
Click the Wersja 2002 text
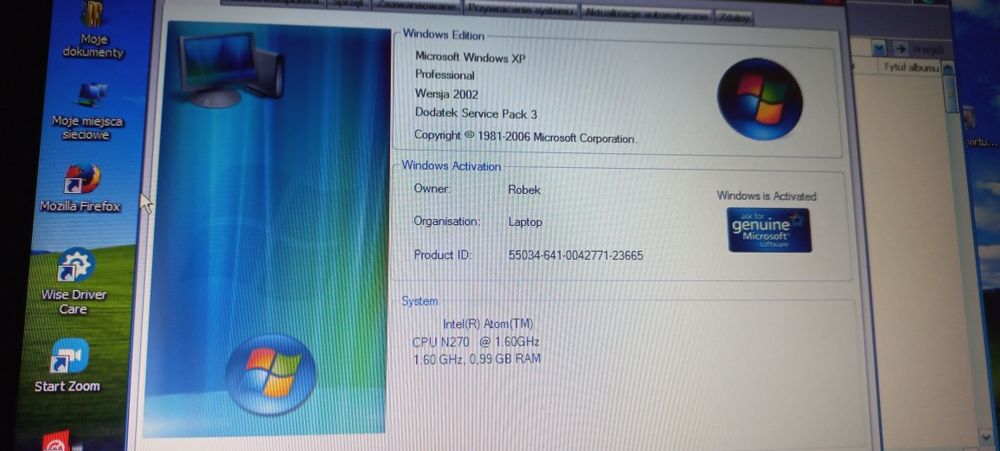click(446, 94)
